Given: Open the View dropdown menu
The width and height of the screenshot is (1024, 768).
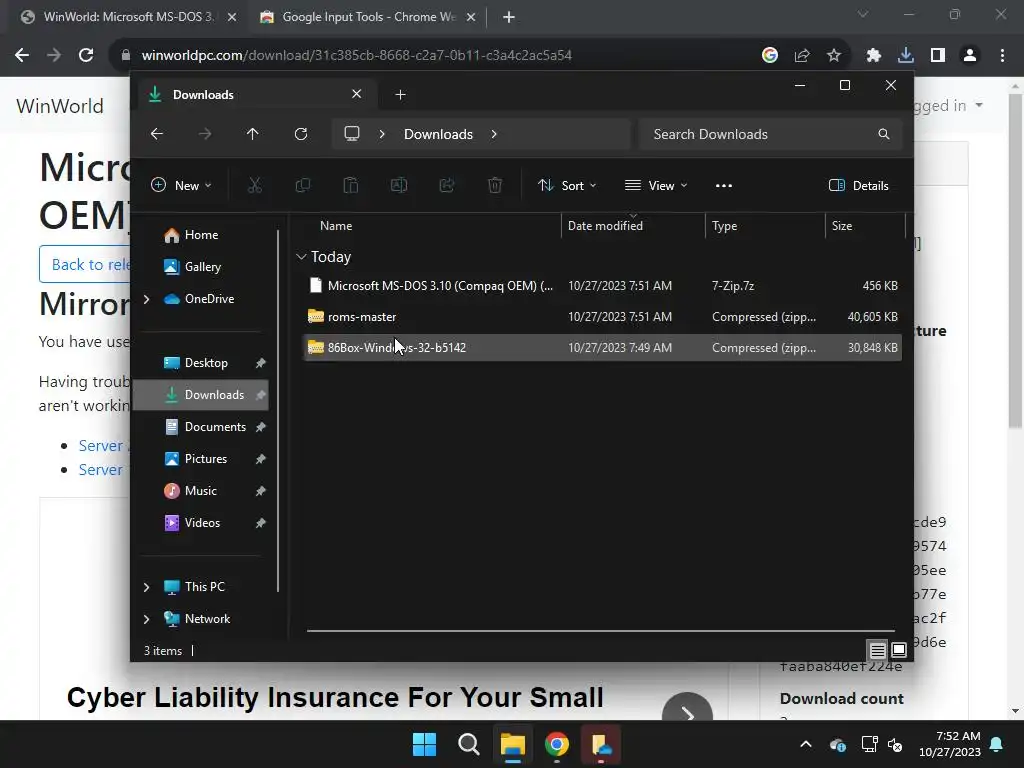Looking at the screenshot, I should (x=656, y=185).
